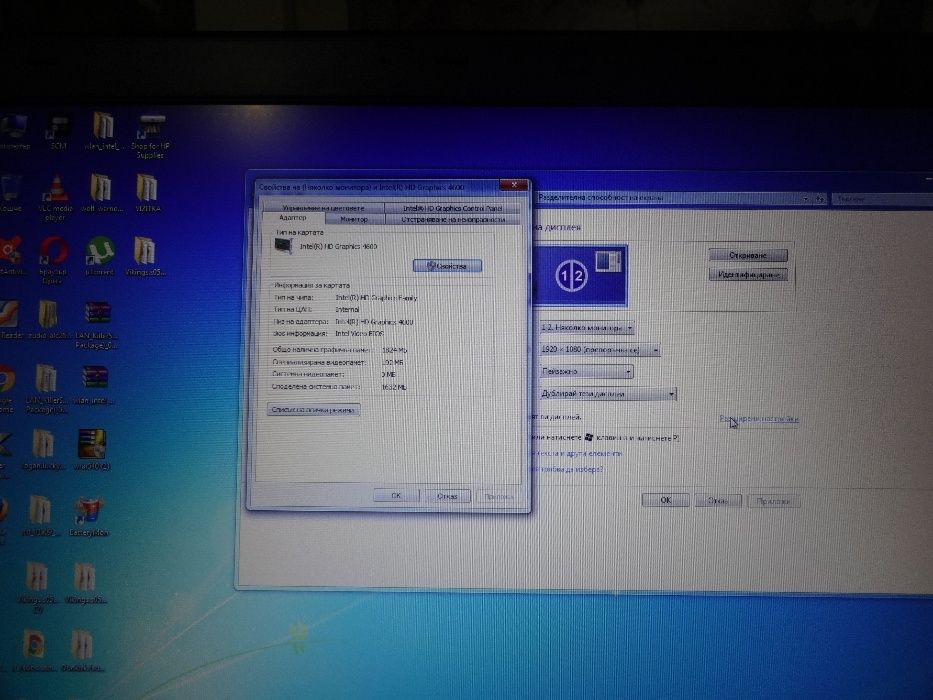
Task: Open the Computer desktop icon
Action: point(13,132)
